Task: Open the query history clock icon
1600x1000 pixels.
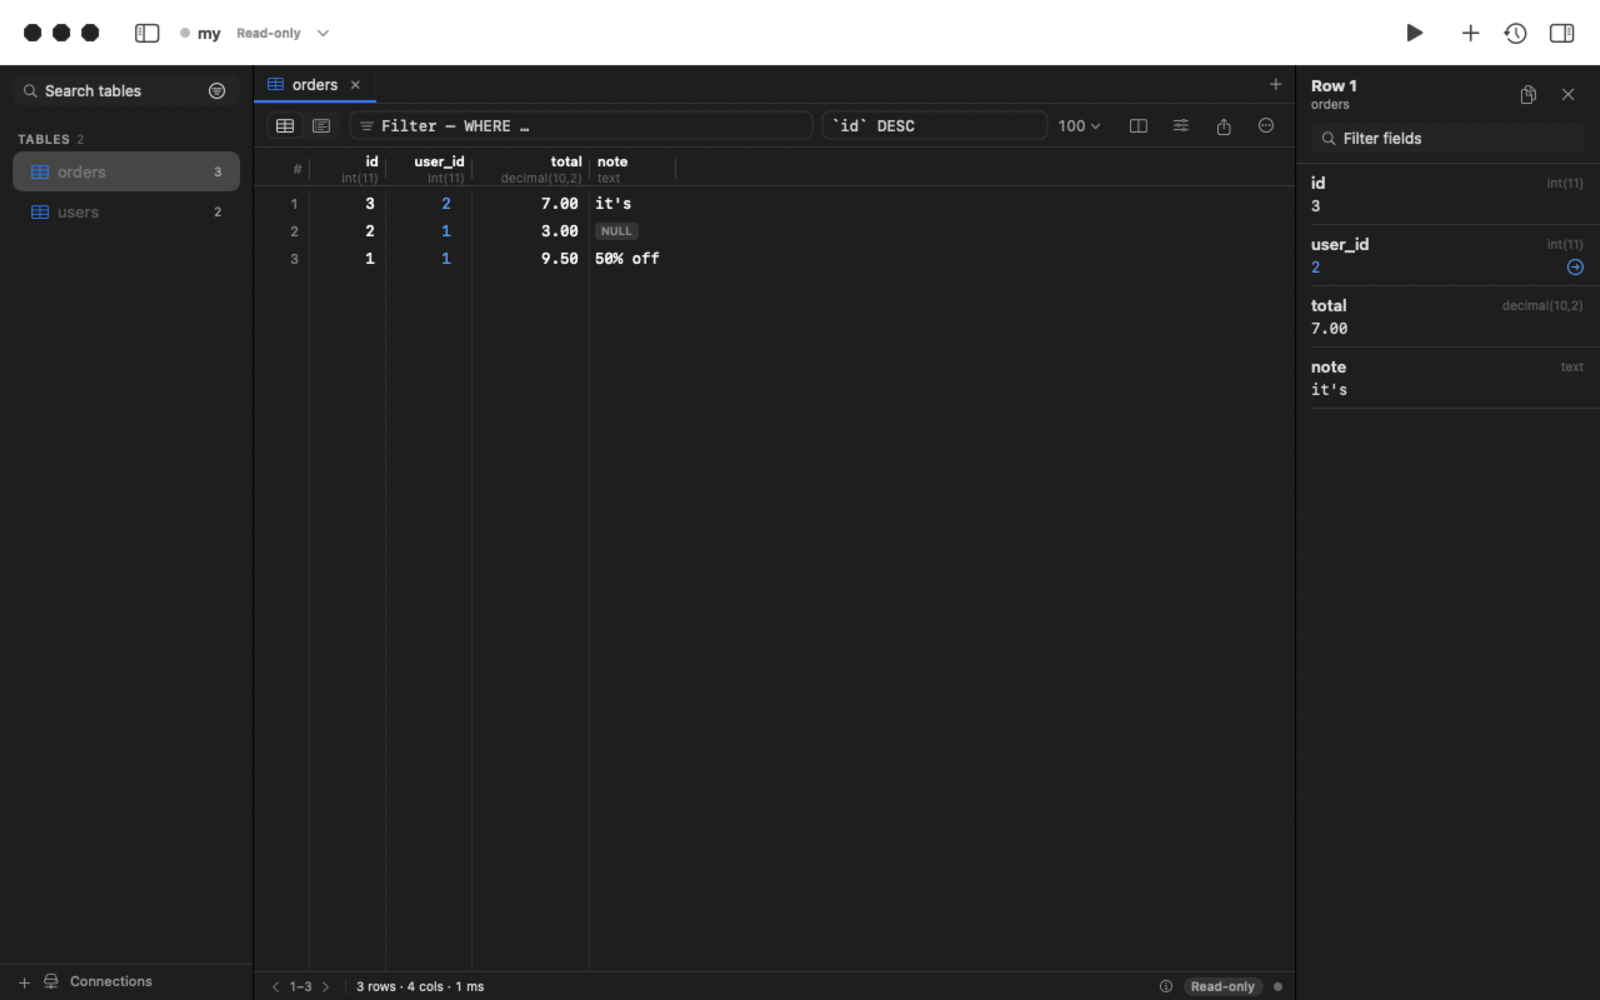Action: click(1515, 33)
